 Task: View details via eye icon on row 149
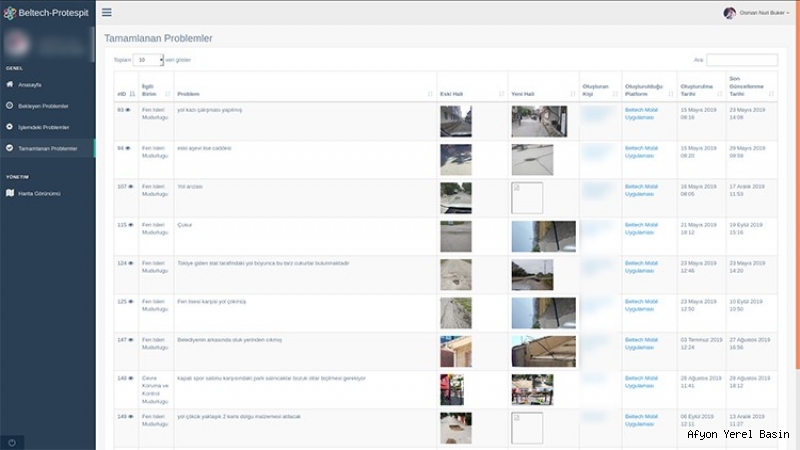[x=131, y=416]
